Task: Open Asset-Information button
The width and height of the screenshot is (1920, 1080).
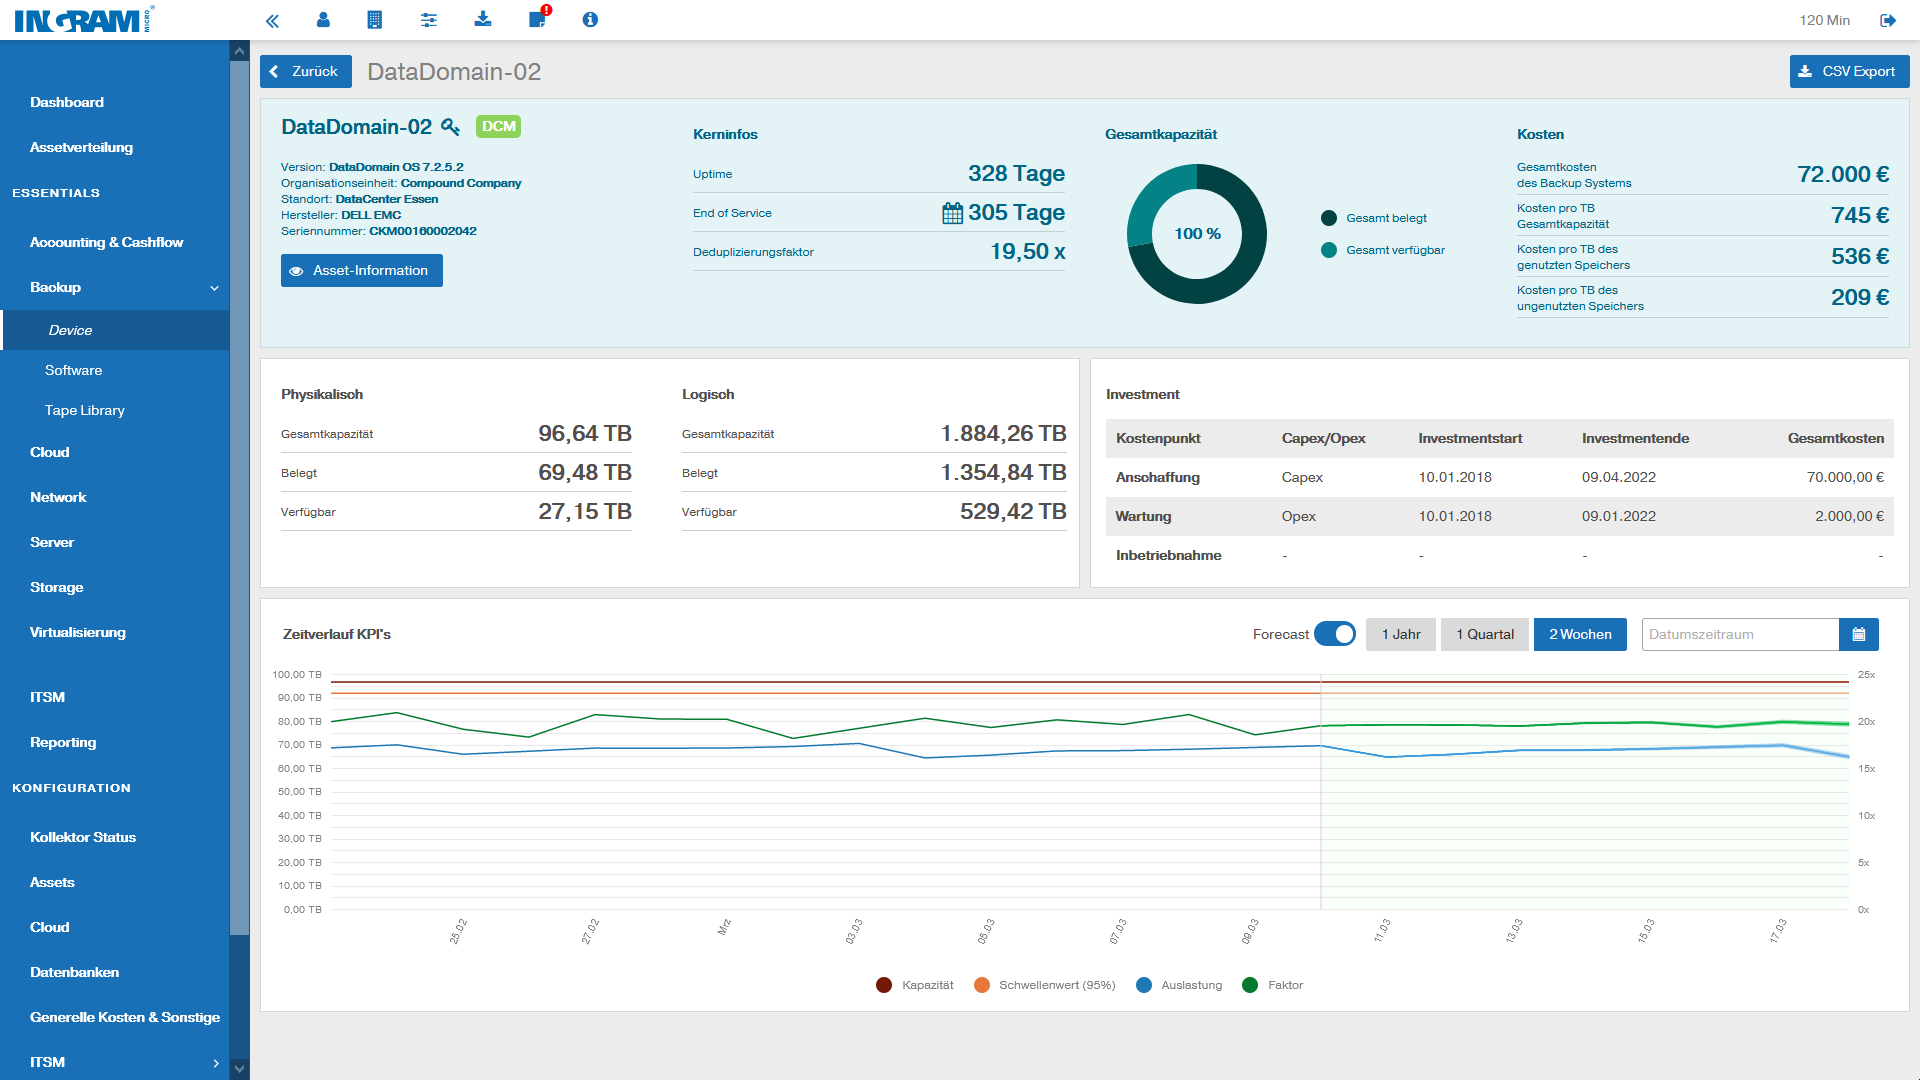Action: click(362, 270)
